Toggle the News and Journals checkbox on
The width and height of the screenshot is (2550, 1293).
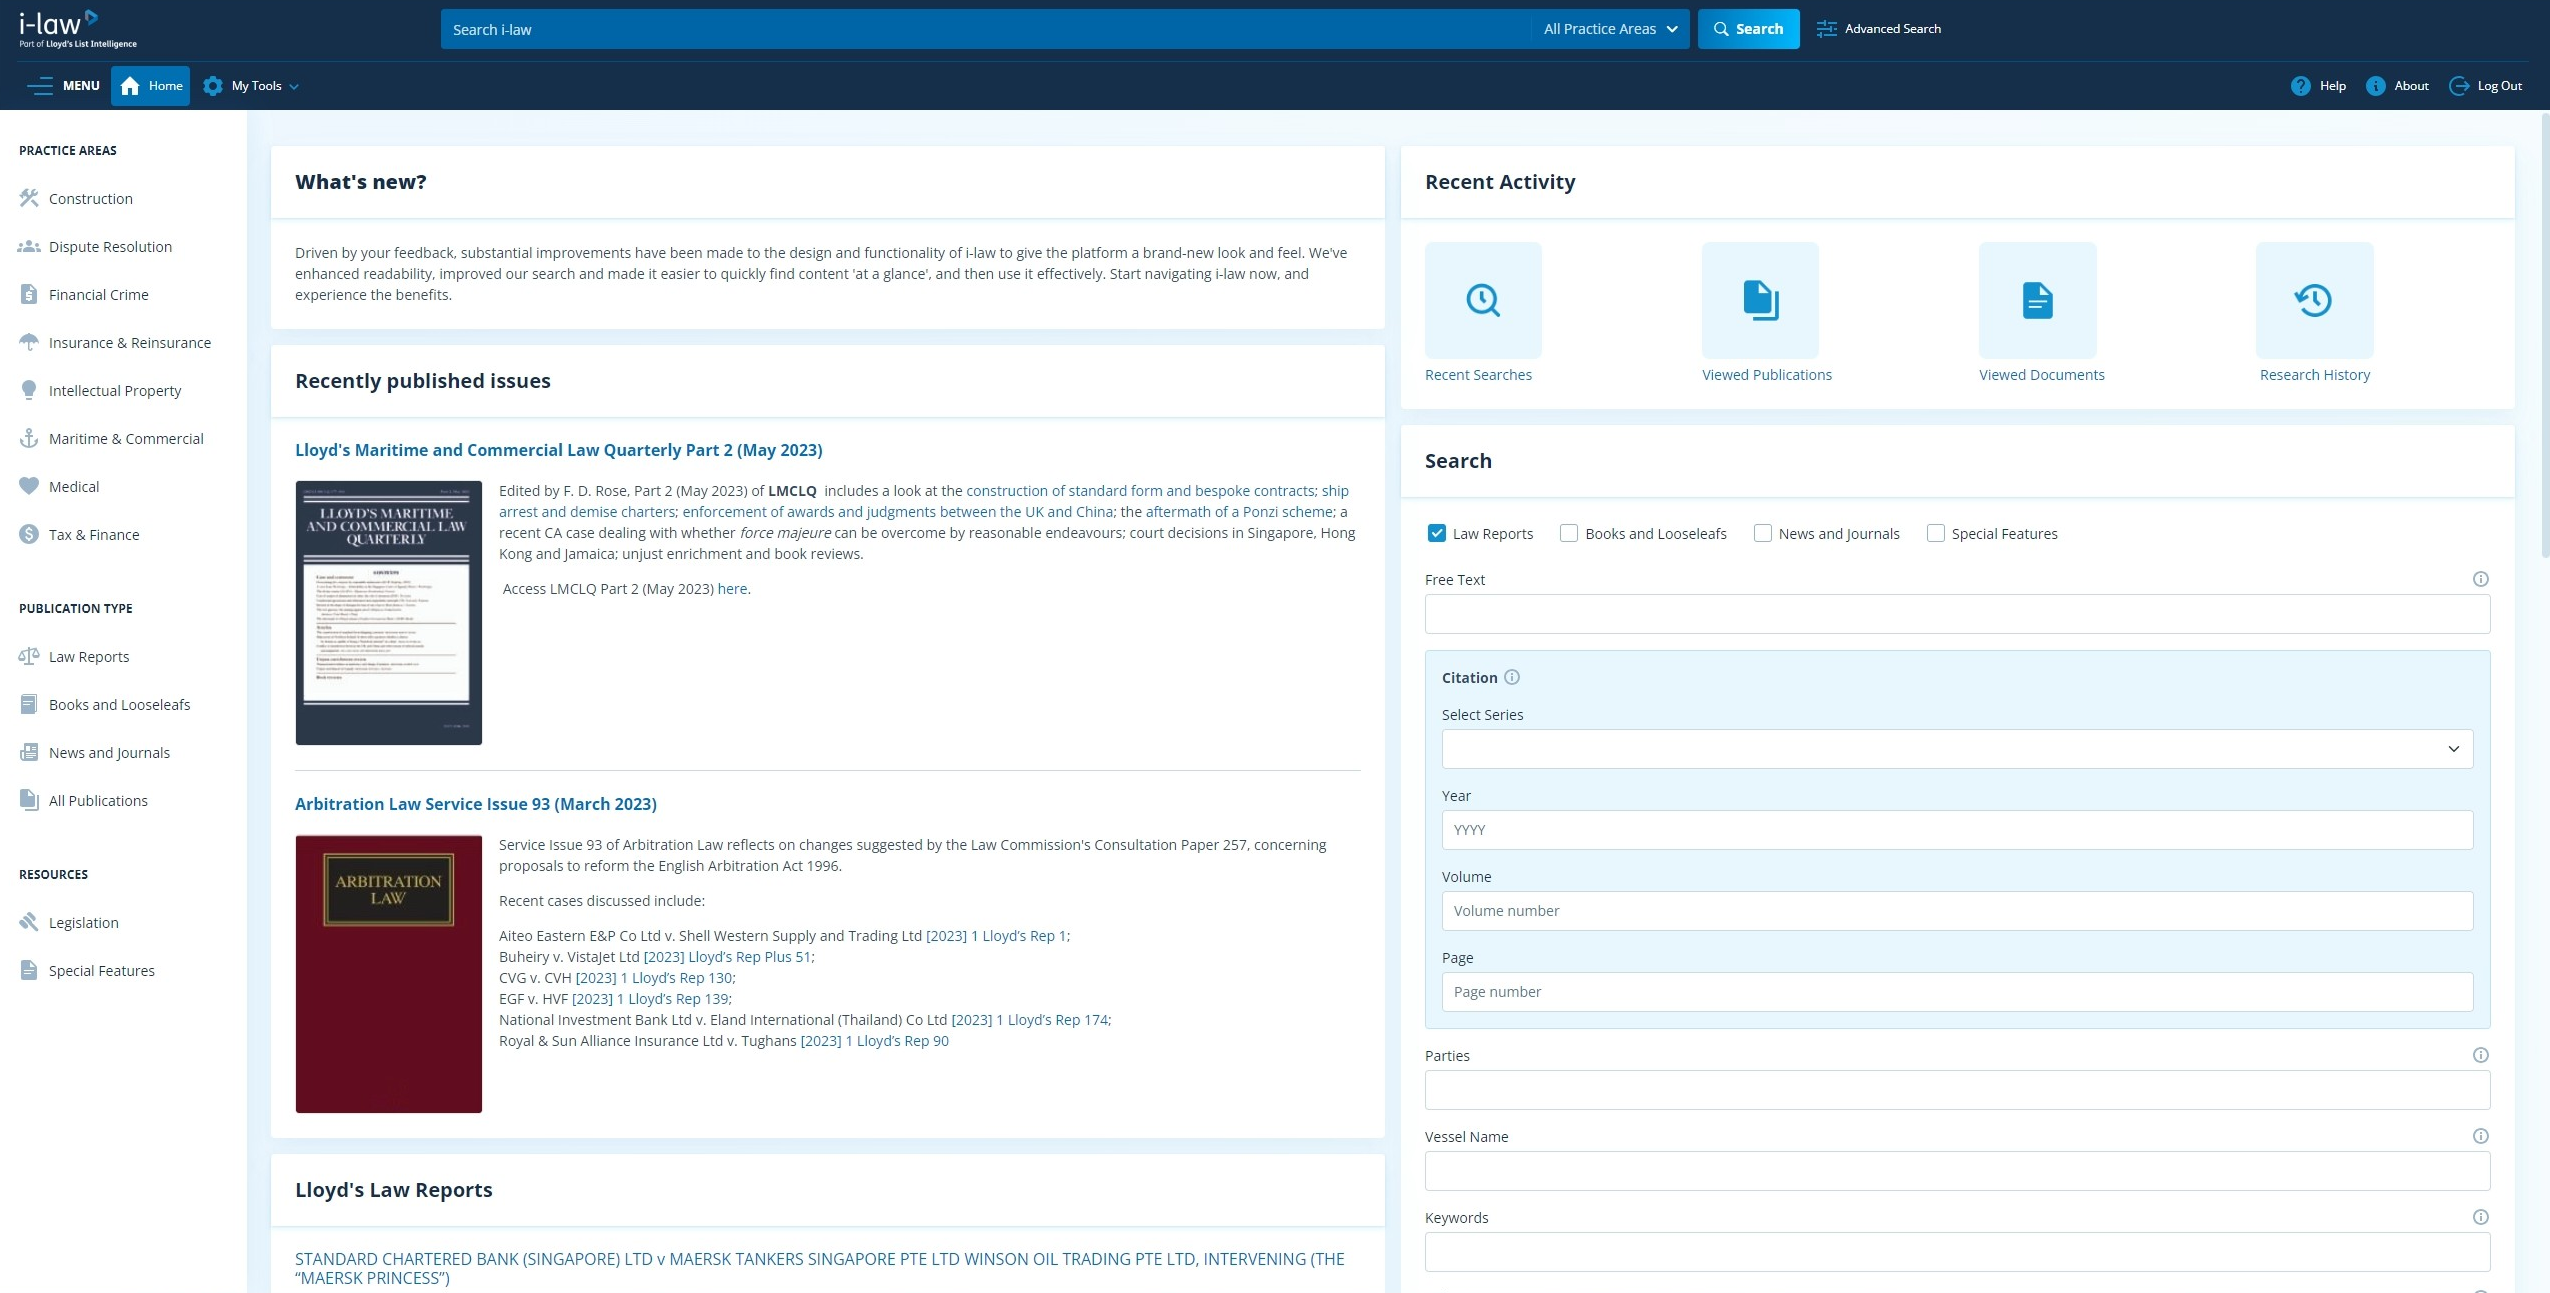coord(1760,533)
